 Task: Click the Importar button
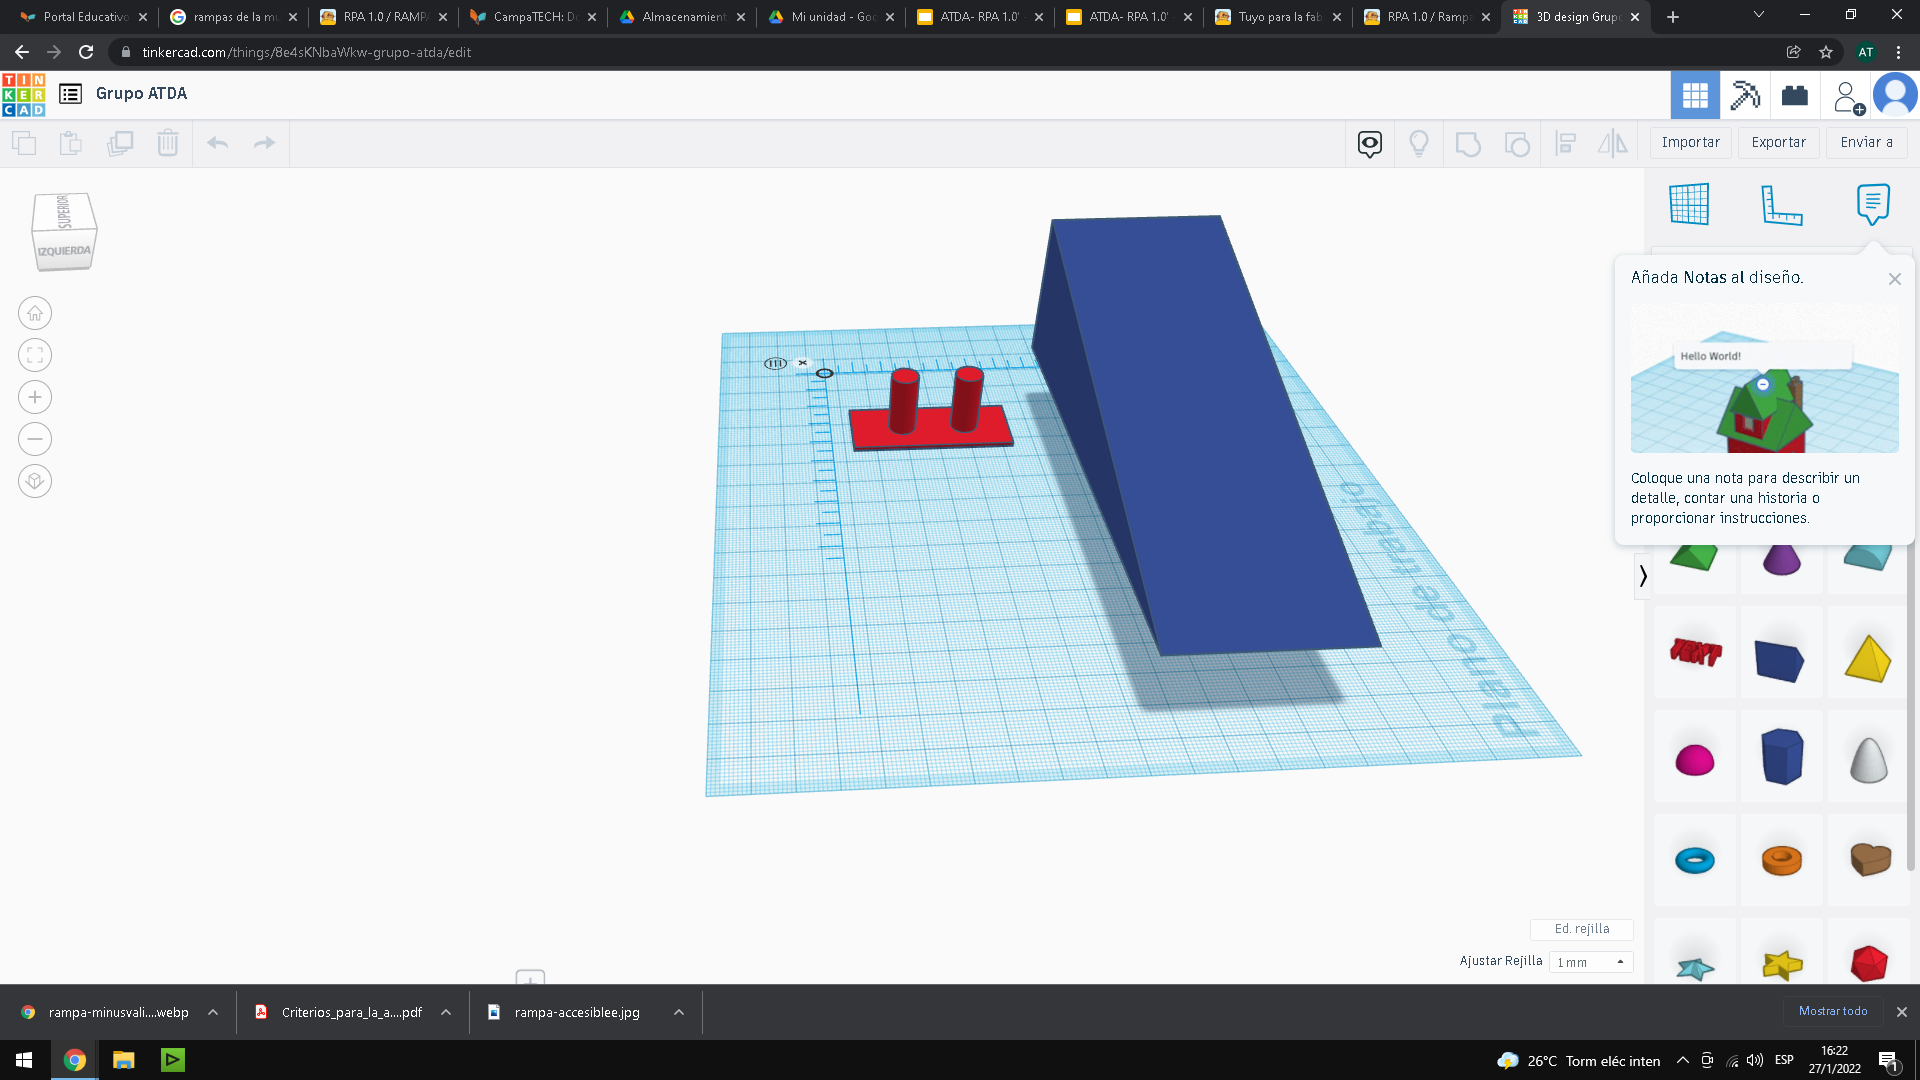pyautogui.click(x=1691, y=142)
